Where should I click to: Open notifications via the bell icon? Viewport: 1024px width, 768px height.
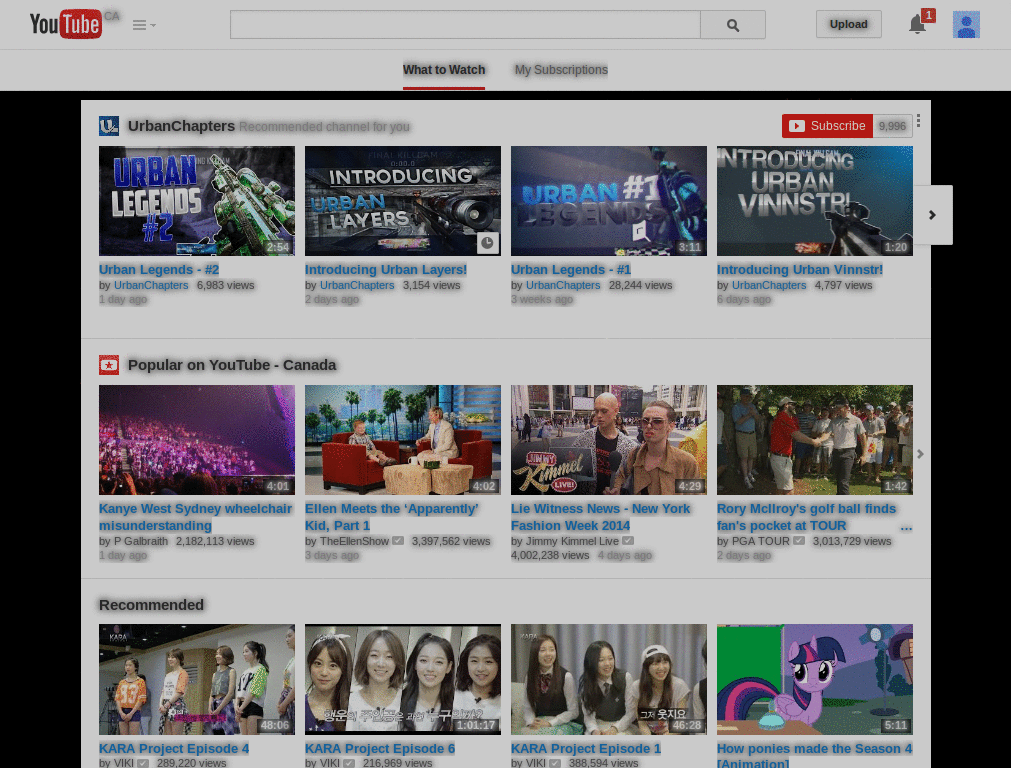(x=917, y=24)
